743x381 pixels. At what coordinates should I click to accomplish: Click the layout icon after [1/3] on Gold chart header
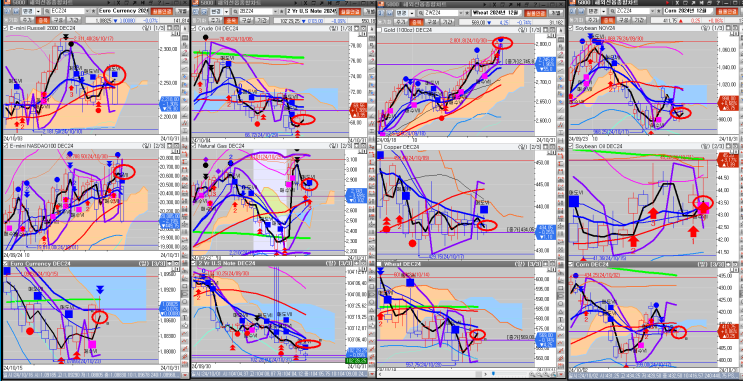(x=545, y=29)
